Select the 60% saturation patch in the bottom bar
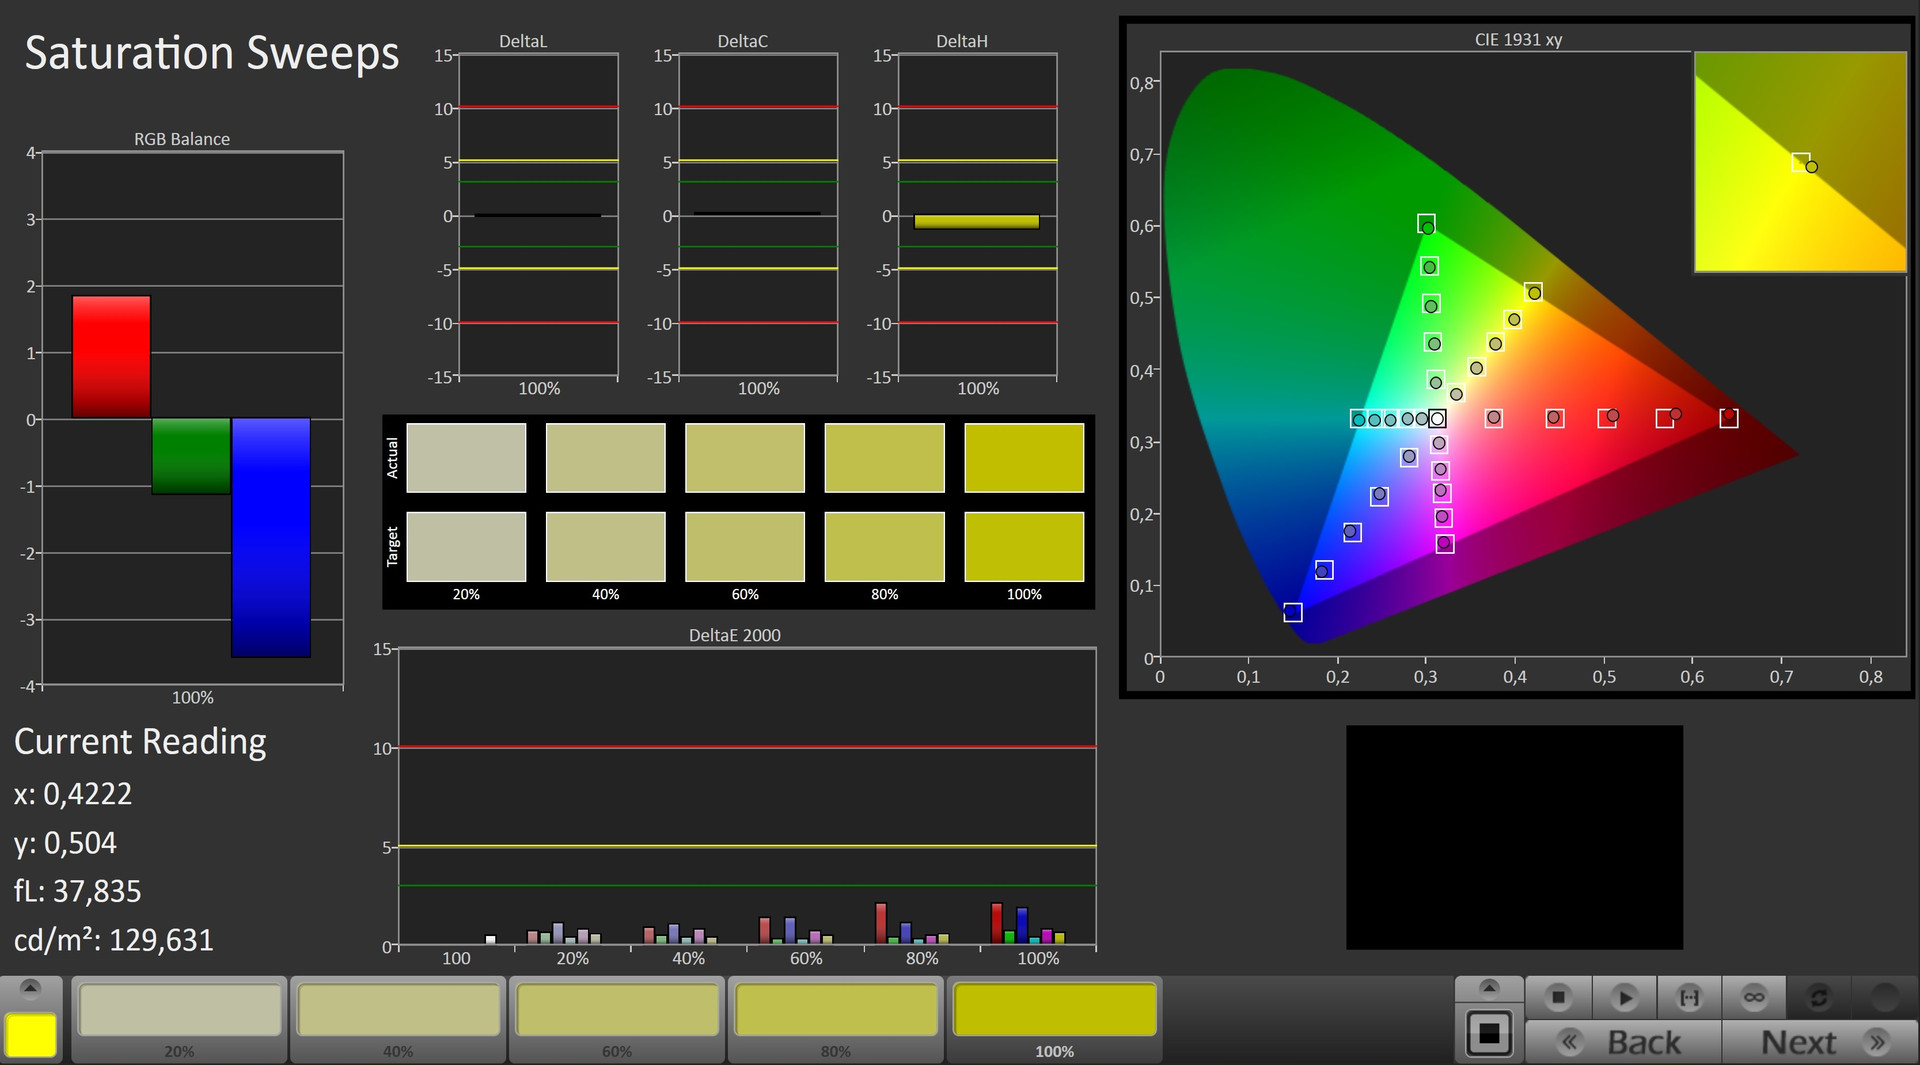 (x=617, y=1019)
